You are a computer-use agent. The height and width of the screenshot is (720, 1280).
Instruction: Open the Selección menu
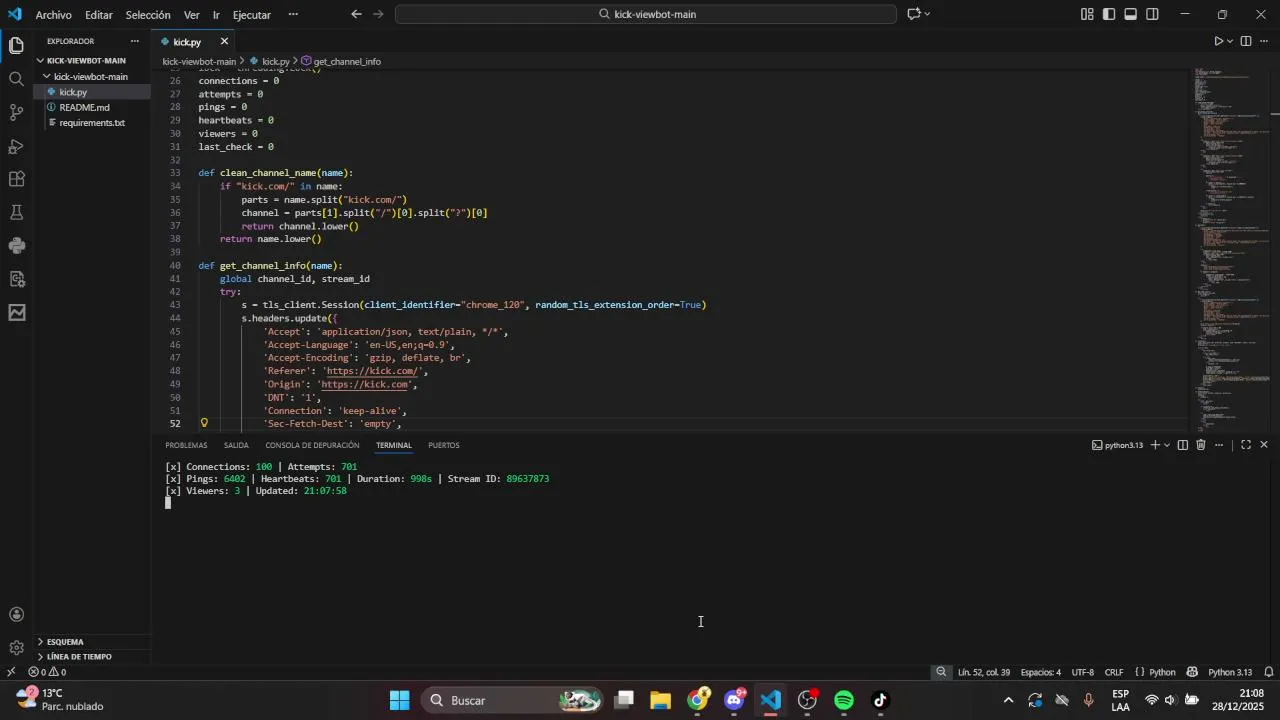coord(148,15)
